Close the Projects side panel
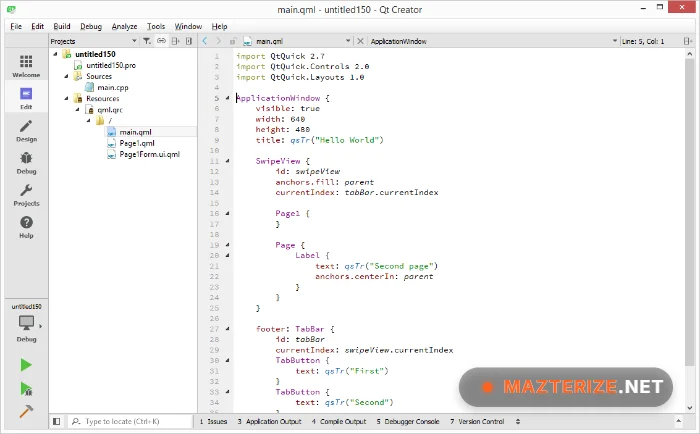 click(189, 41)
